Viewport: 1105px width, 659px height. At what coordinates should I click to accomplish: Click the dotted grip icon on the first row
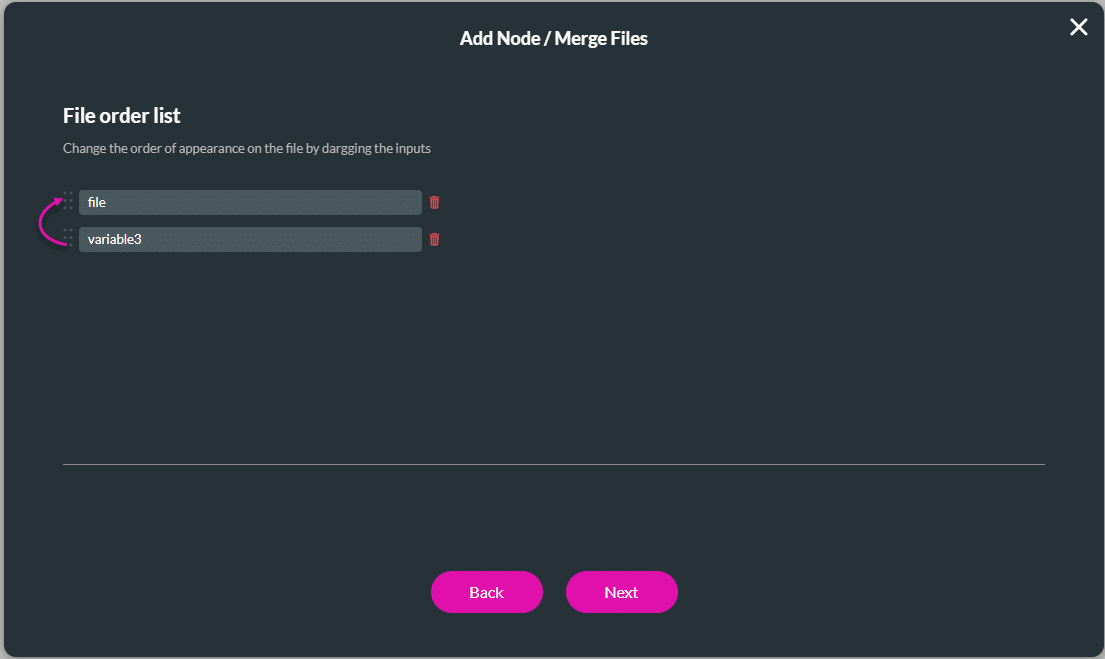click(69, 202)
